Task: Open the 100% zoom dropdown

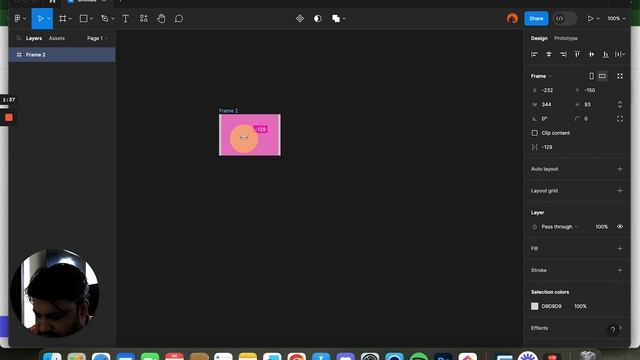Action: [x=616, y=18]
